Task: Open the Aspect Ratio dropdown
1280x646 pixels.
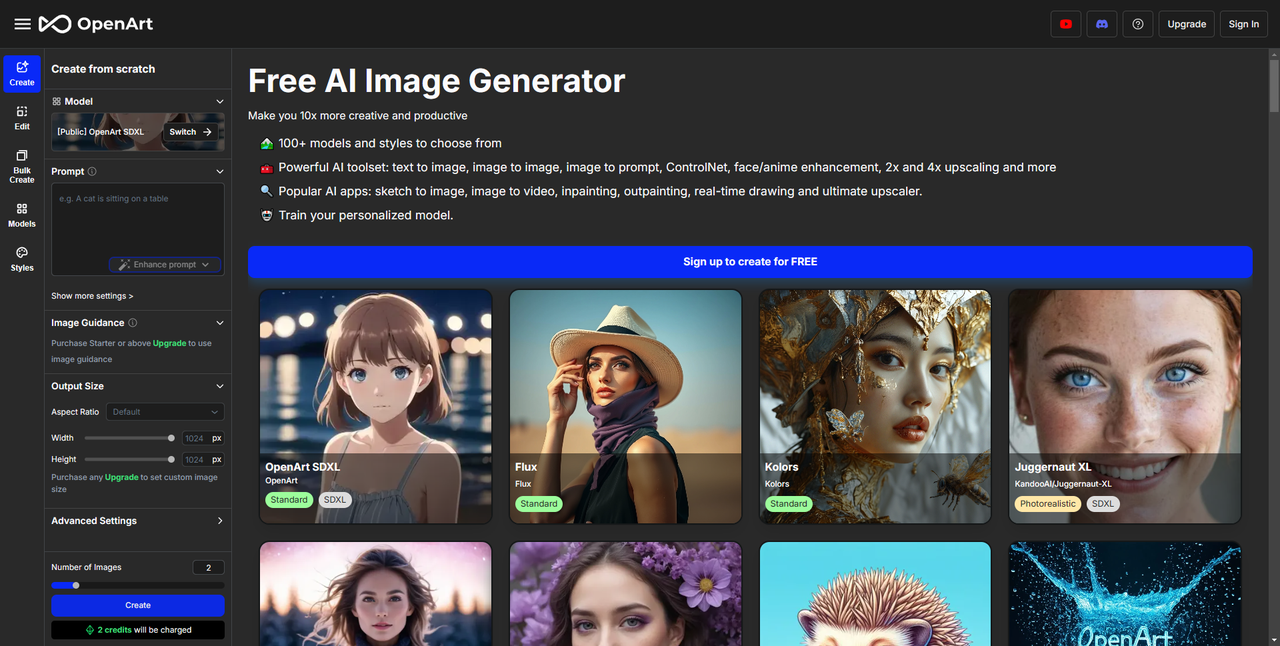Action: 165,412
